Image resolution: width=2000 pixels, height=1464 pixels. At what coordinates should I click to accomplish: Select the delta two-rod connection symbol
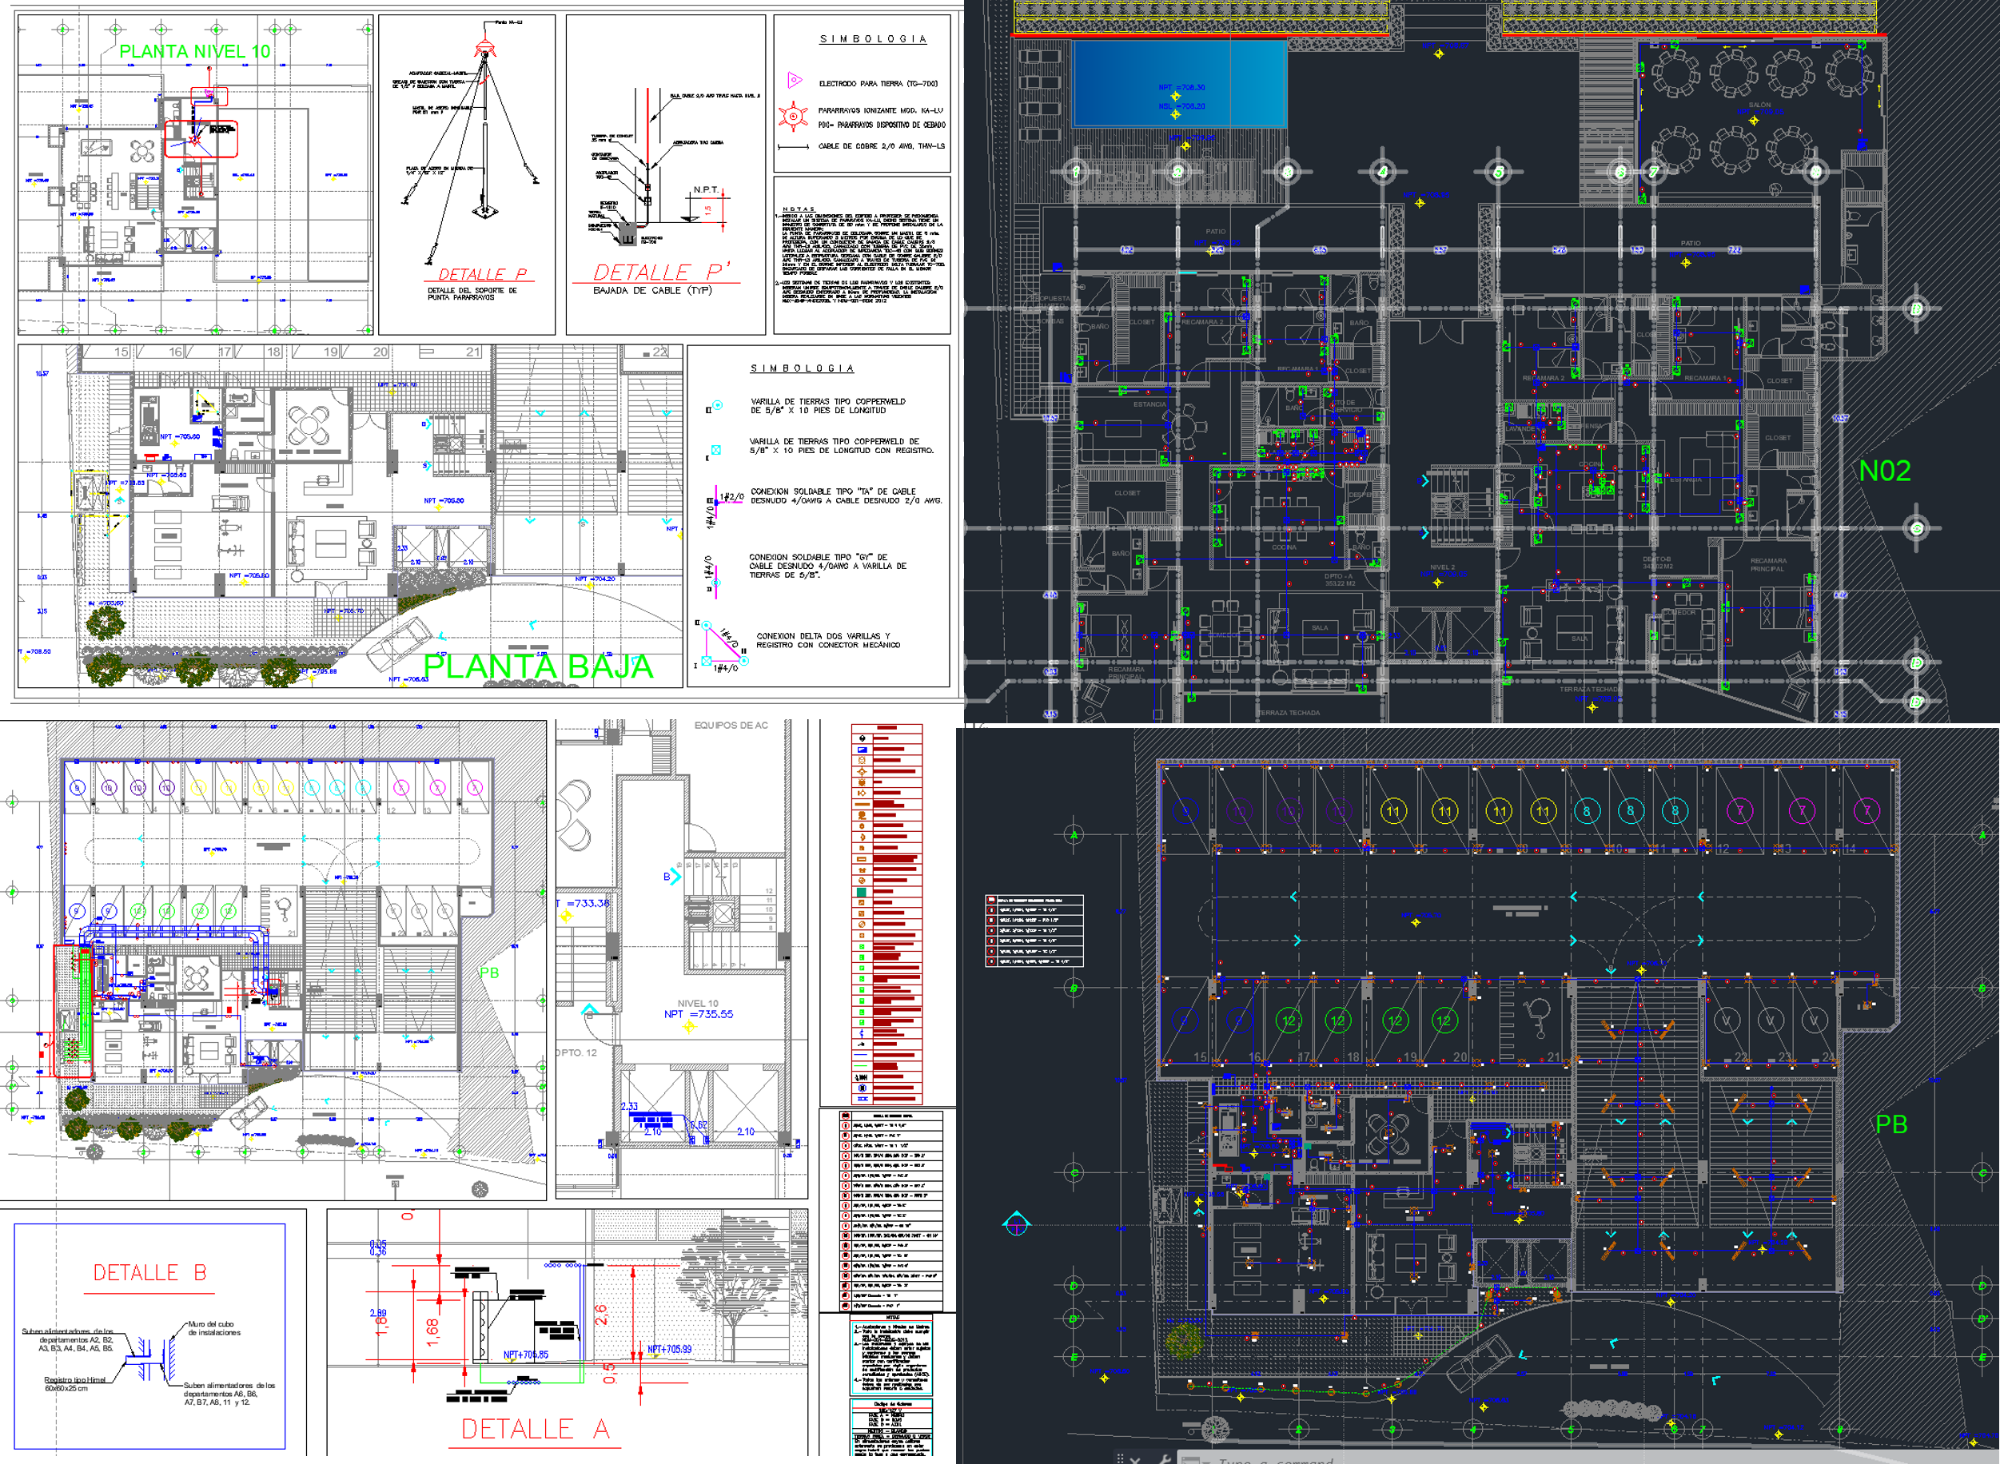point(720,645)
